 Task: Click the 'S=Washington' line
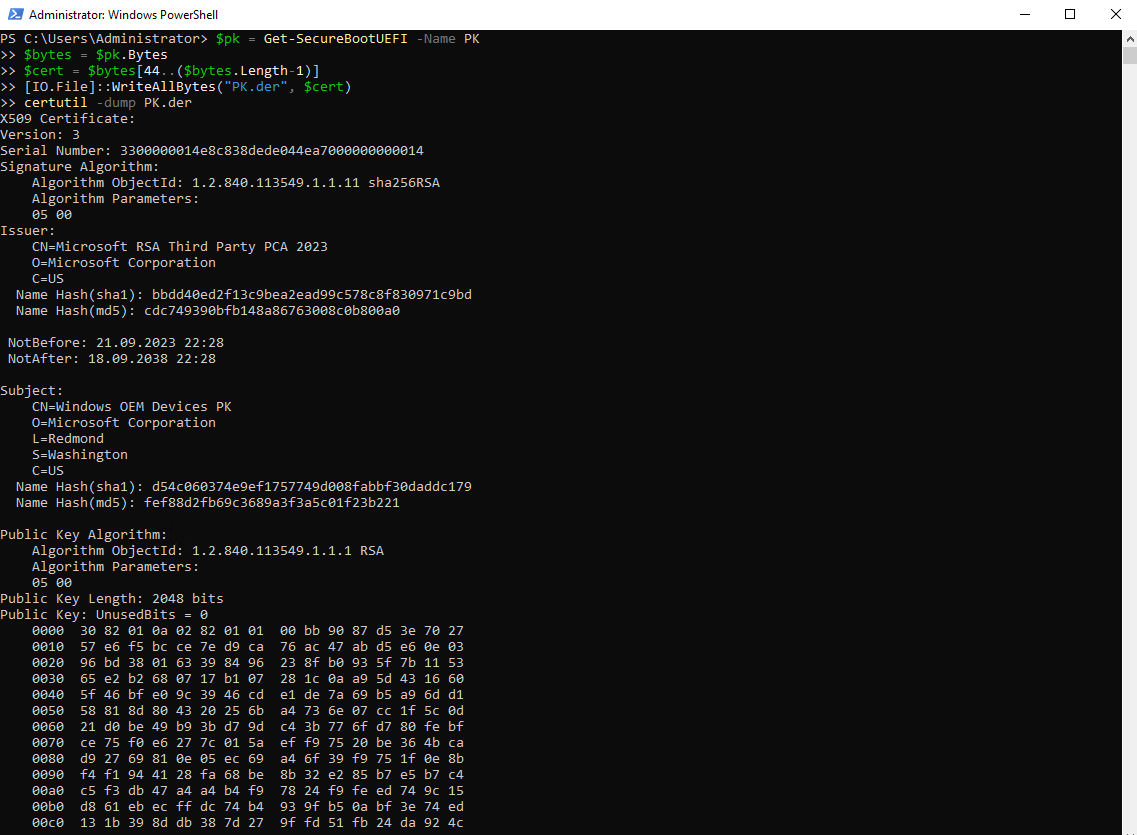pyautogui.click(x=80, y=454)
